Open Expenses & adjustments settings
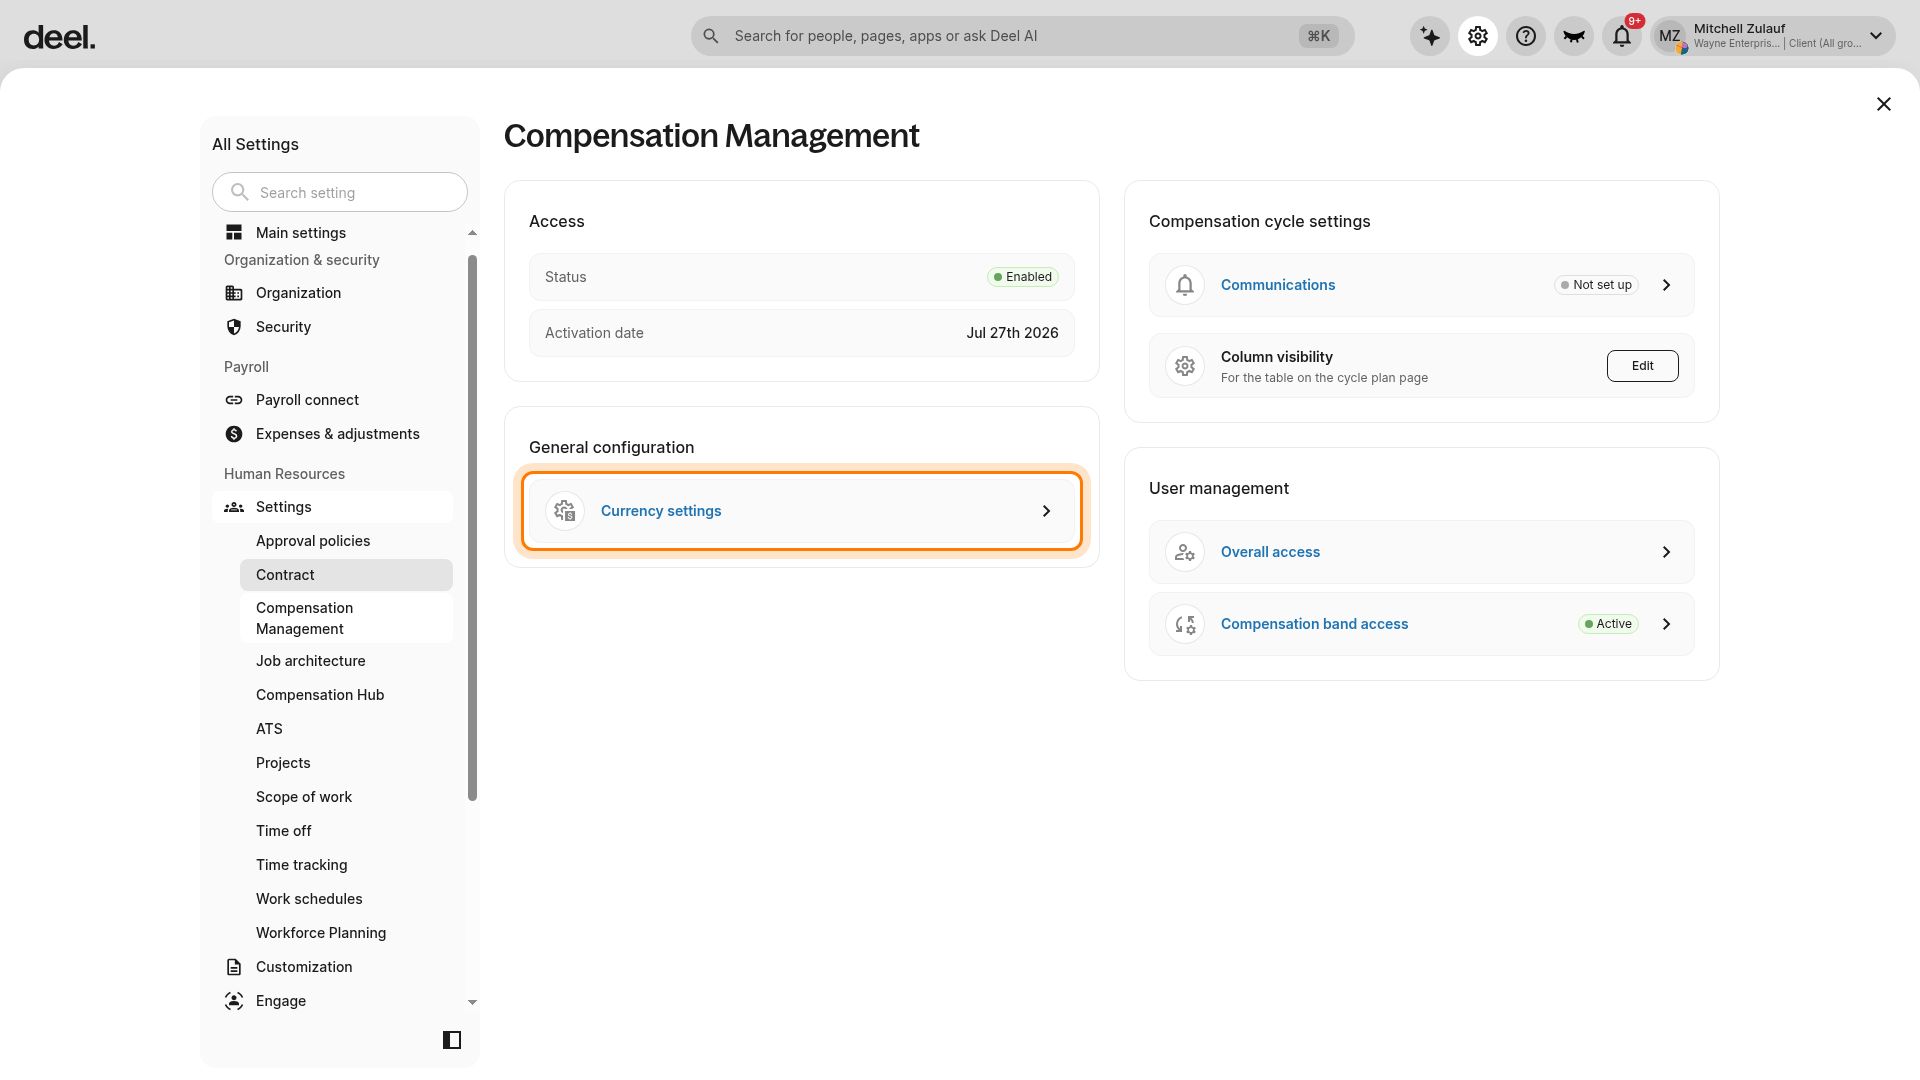 [x=333, y=434]
